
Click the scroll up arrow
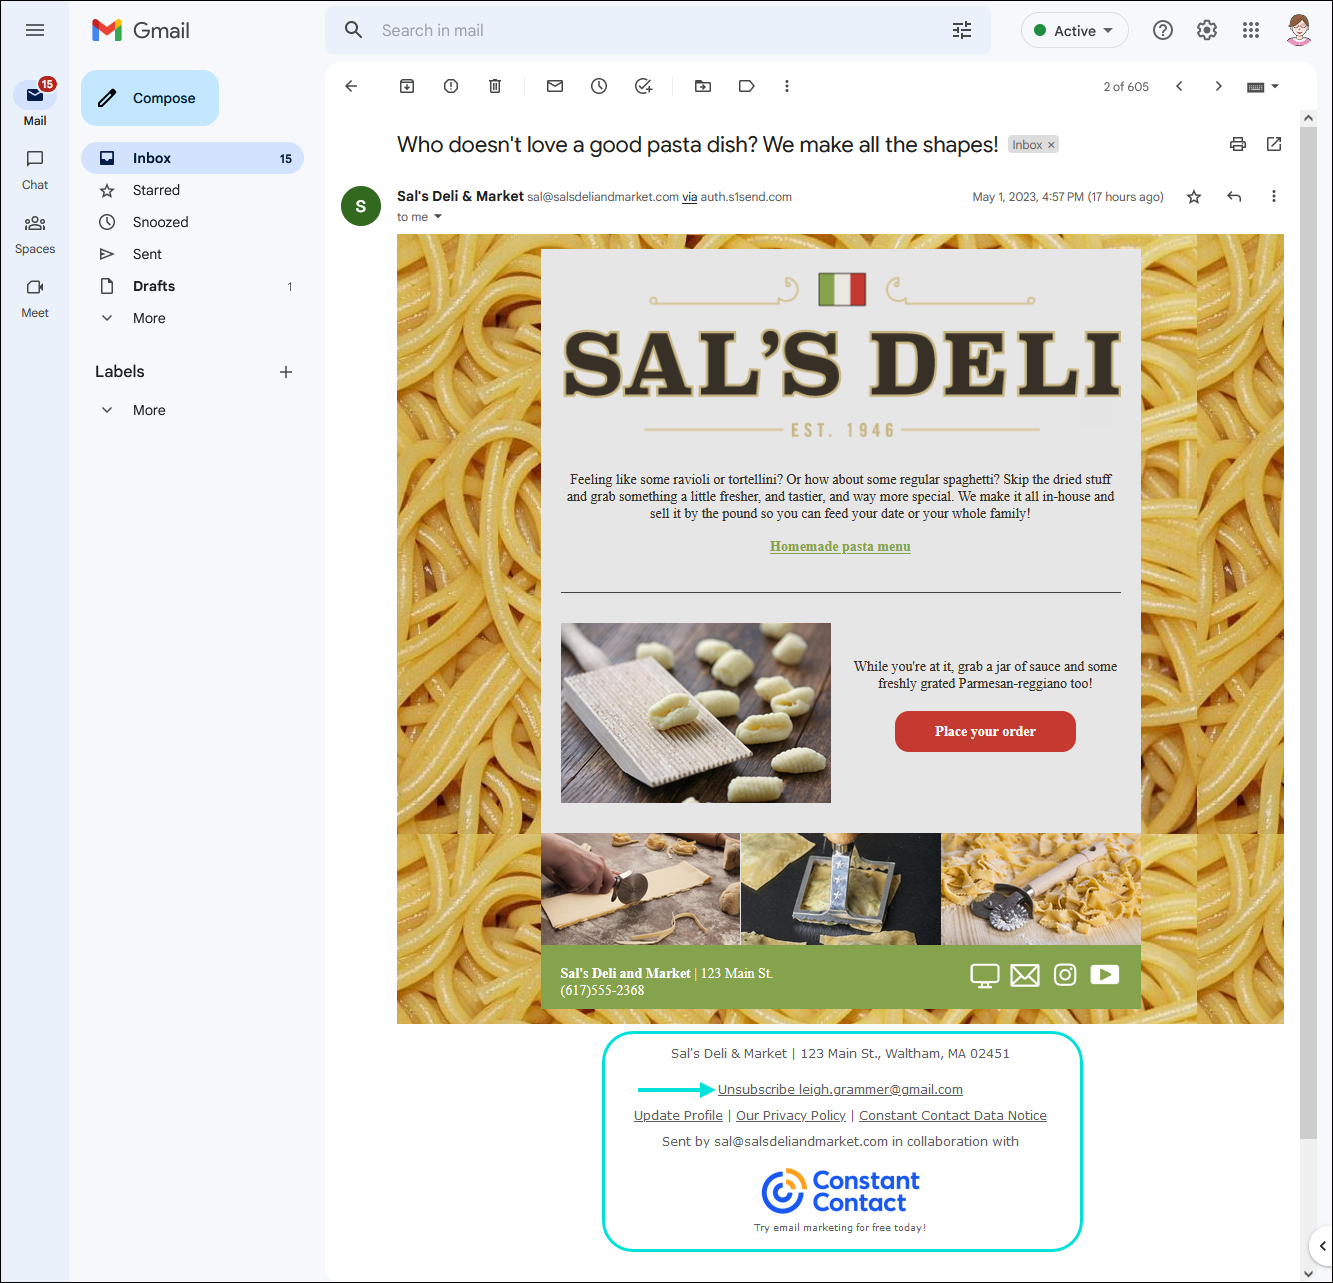pyautogui.click(x=1308, y=118)
